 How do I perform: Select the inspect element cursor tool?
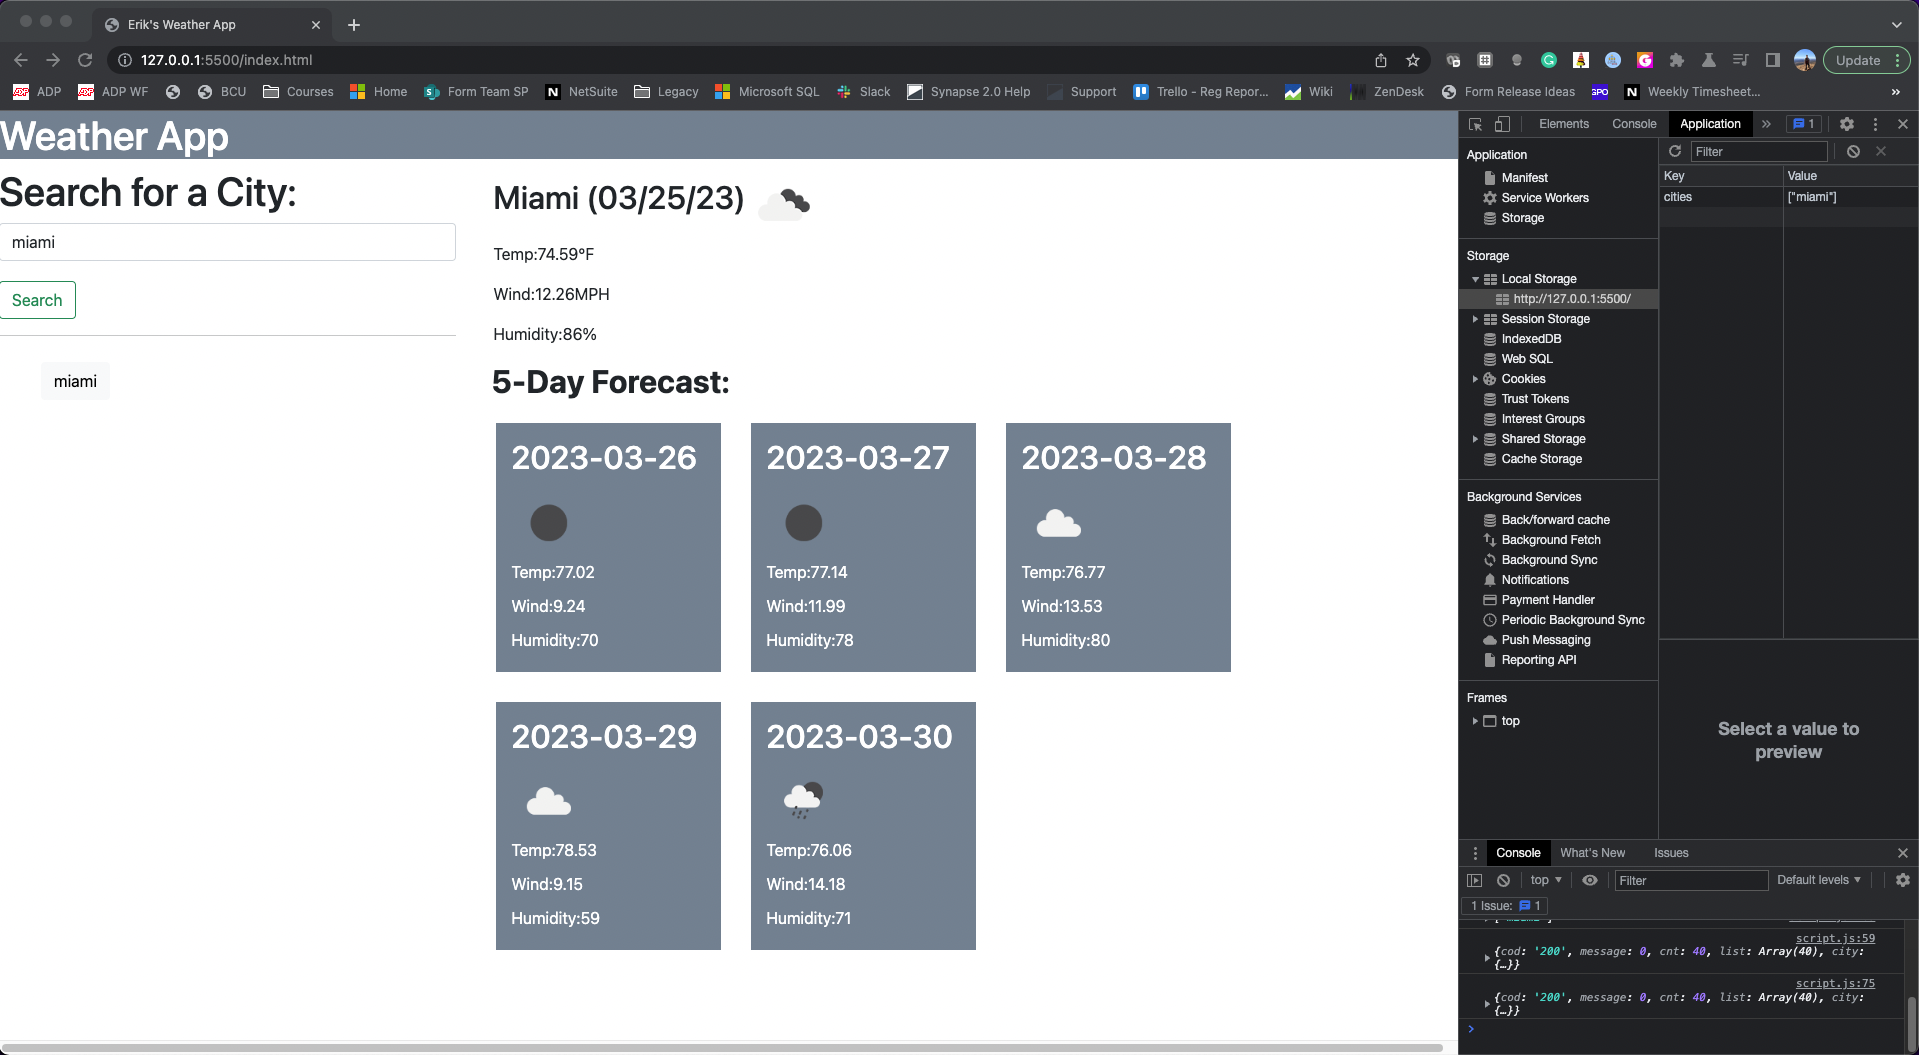[1476, 124]
